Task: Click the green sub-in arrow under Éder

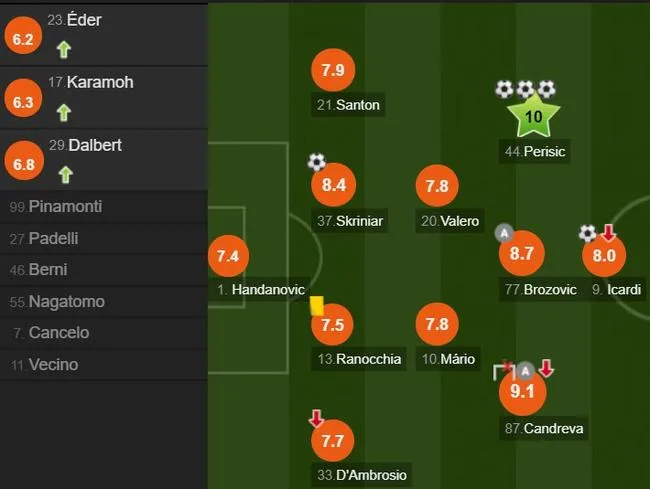Action: point(63,50)
